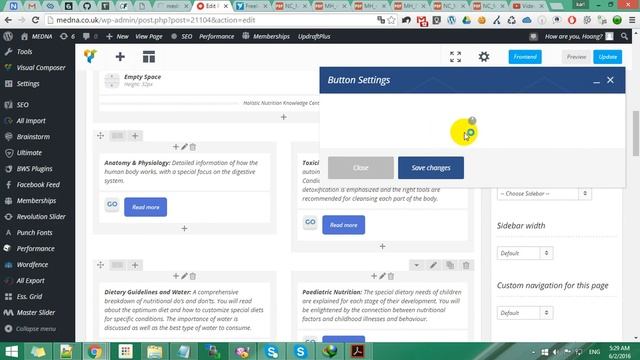This screenshot has height=360, width=640.
Task: Click the Update button
Action: point(607,57)
